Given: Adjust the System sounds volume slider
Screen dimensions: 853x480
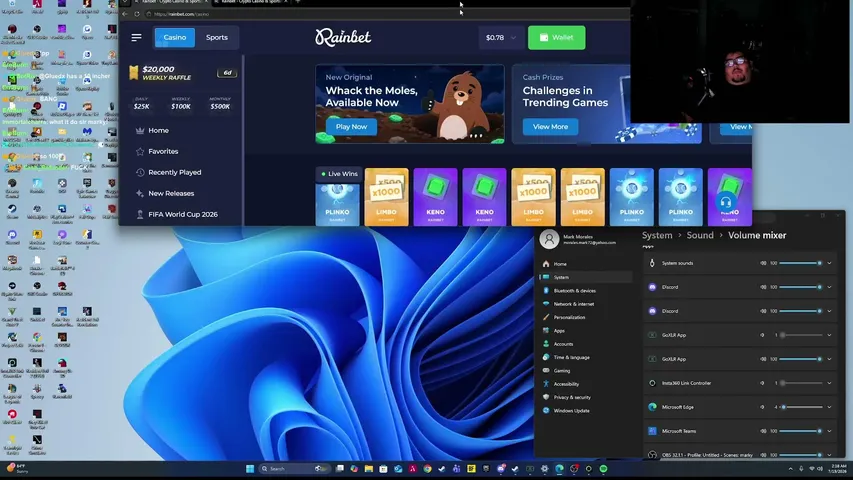Looking at the screenshot, I should click(801, 263).
